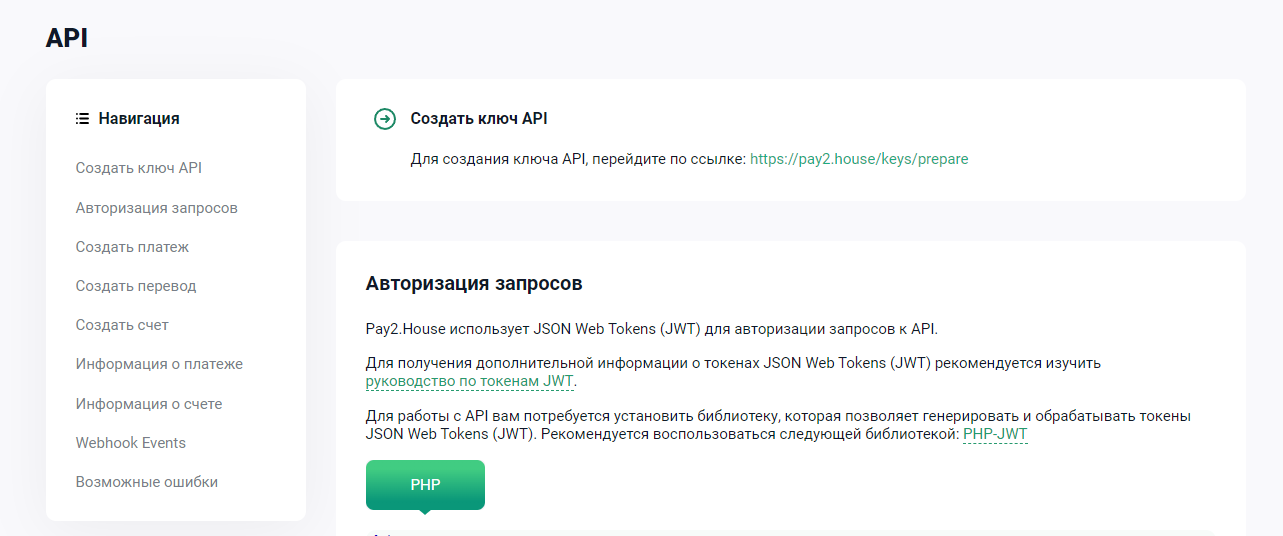Open the Создать ключ API navigation link

click(139, 168)
